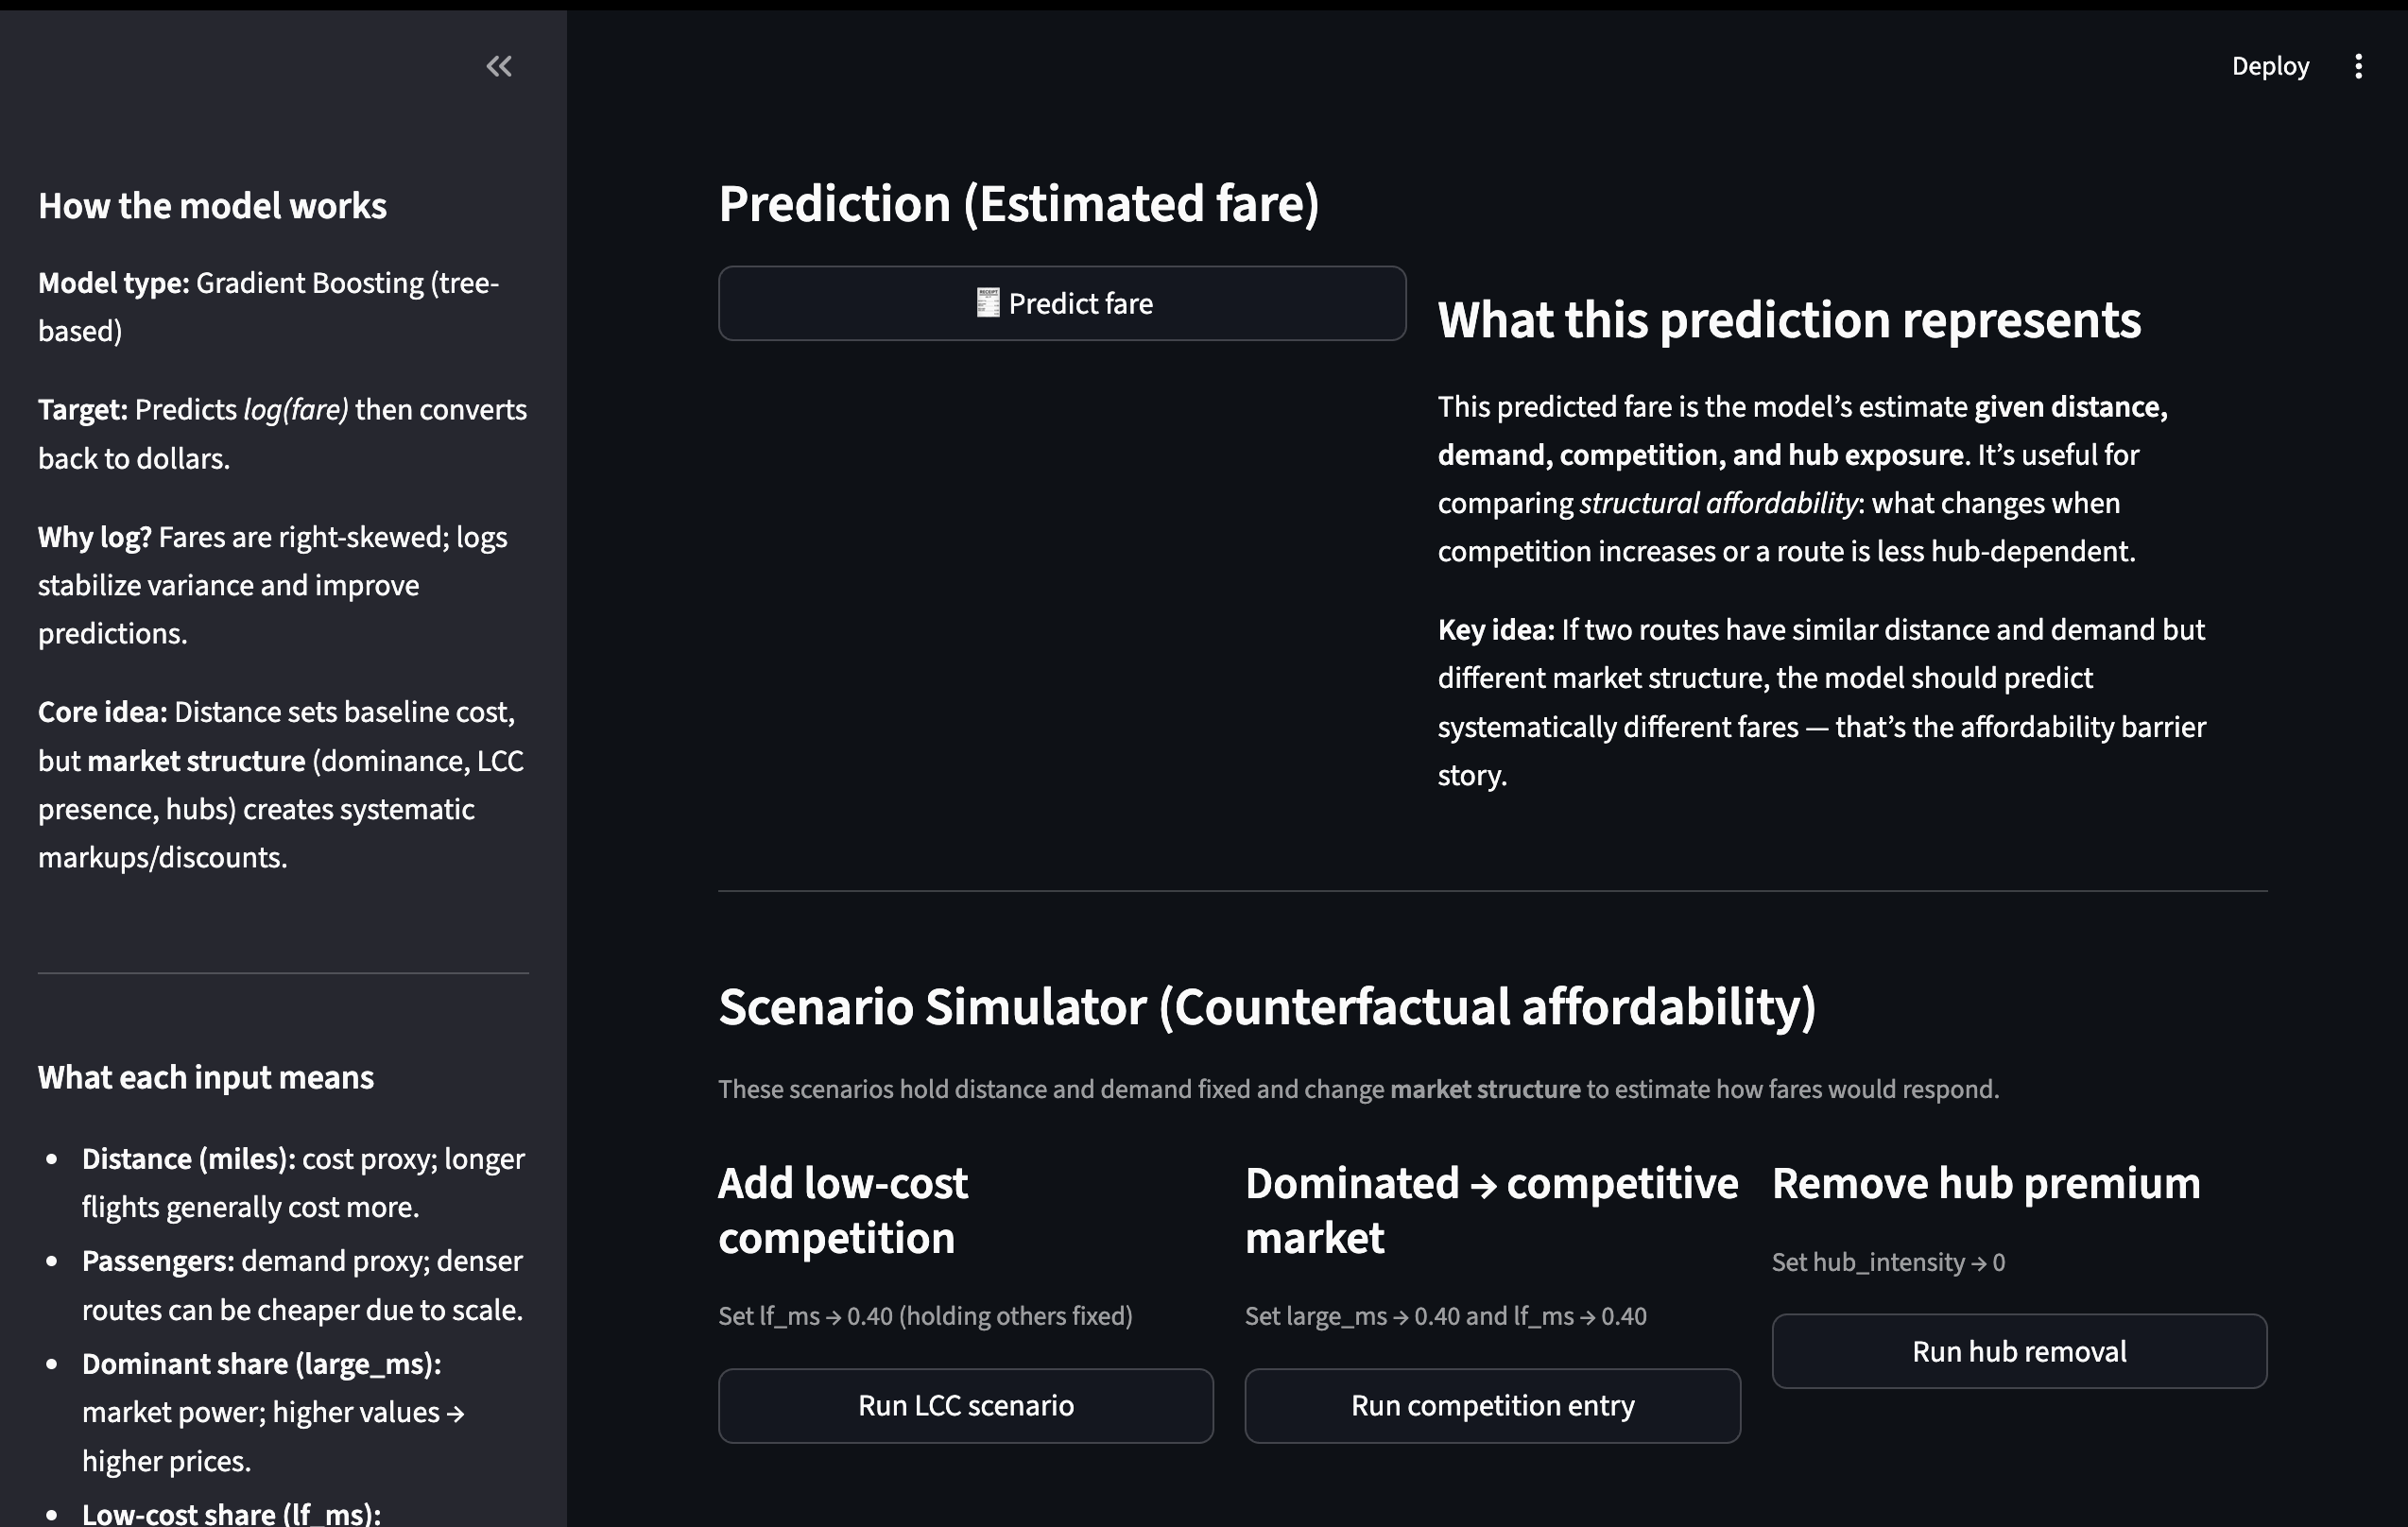Click Run competition entry
Image resolution: width=2408 pixels, height=1527 pixels.
point(1491,1405)
